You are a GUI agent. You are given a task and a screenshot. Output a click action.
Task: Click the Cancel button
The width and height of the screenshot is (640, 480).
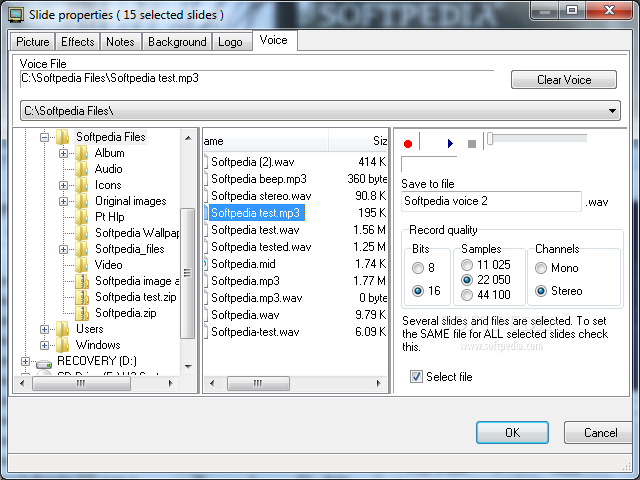coord(600,432)
